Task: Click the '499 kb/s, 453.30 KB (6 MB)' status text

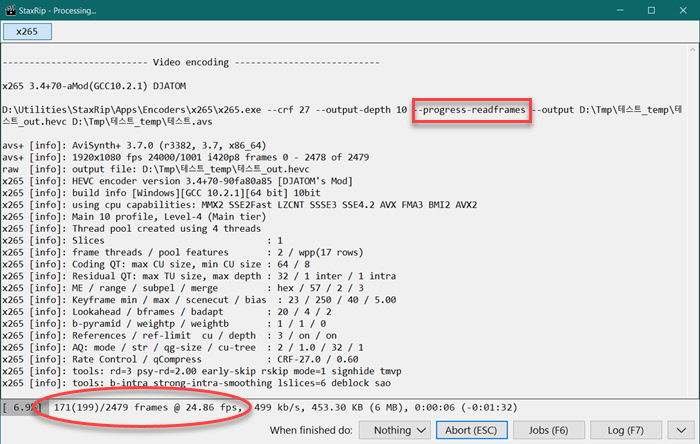Action: tap(331, 407)
